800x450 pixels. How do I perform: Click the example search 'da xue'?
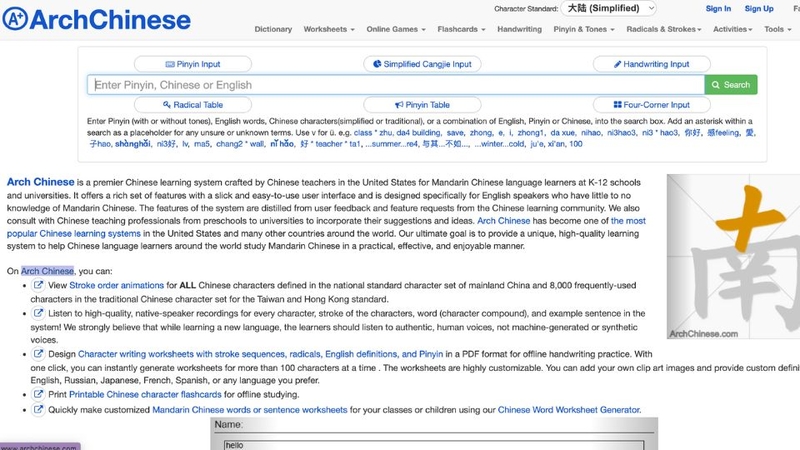562,133
